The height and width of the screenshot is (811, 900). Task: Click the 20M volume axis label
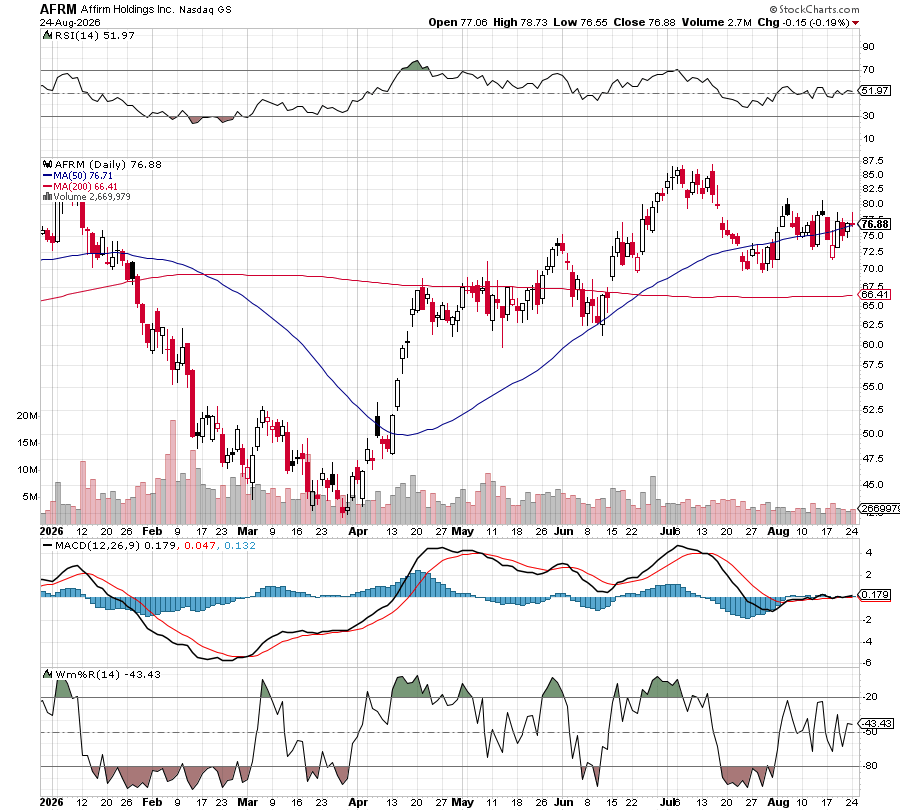pos(28,416)
